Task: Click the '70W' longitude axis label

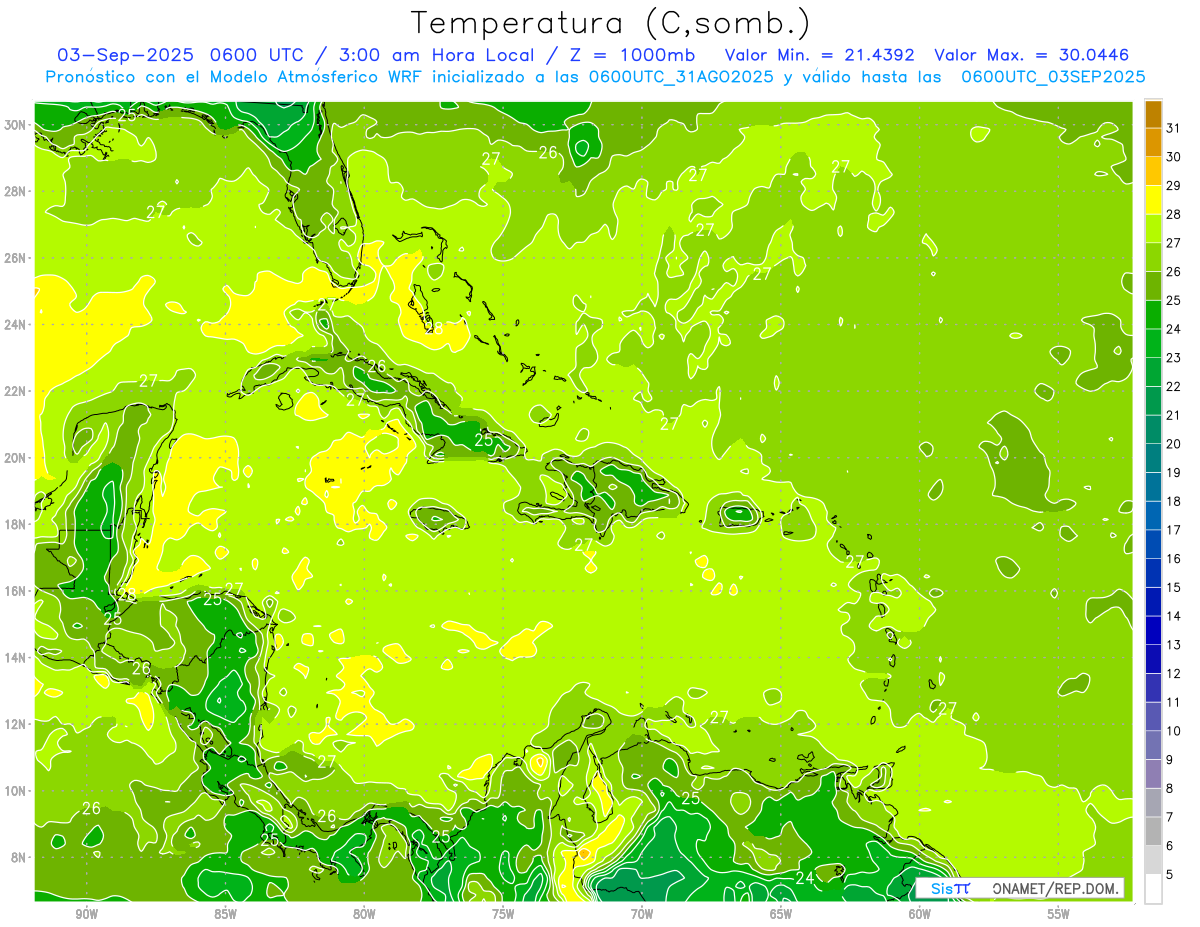Action: (642, 914)
